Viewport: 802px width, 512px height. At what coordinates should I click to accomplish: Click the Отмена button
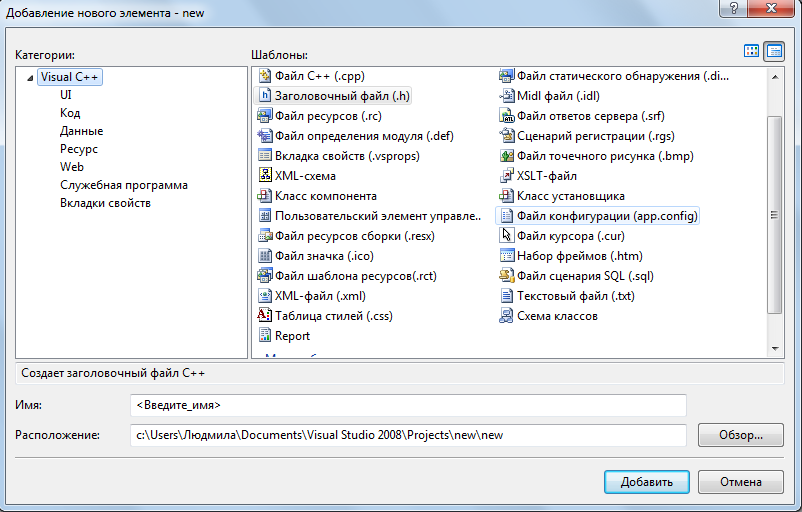(x=741, y=482)
